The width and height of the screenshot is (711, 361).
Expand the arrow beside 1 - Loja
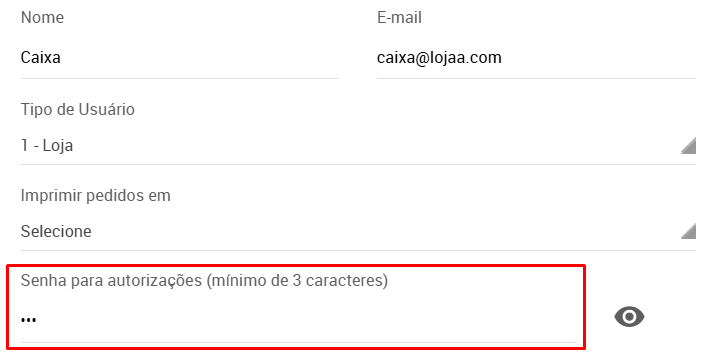tap(688, 146)
